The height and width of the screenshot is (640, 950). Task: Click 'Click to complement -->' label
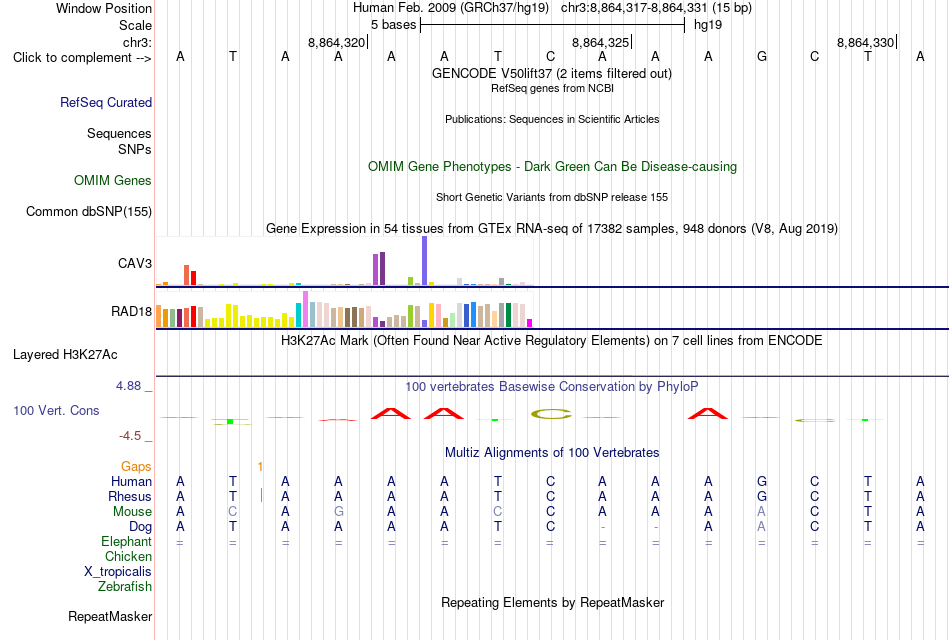pyautogui.click(x=82, y=58)
